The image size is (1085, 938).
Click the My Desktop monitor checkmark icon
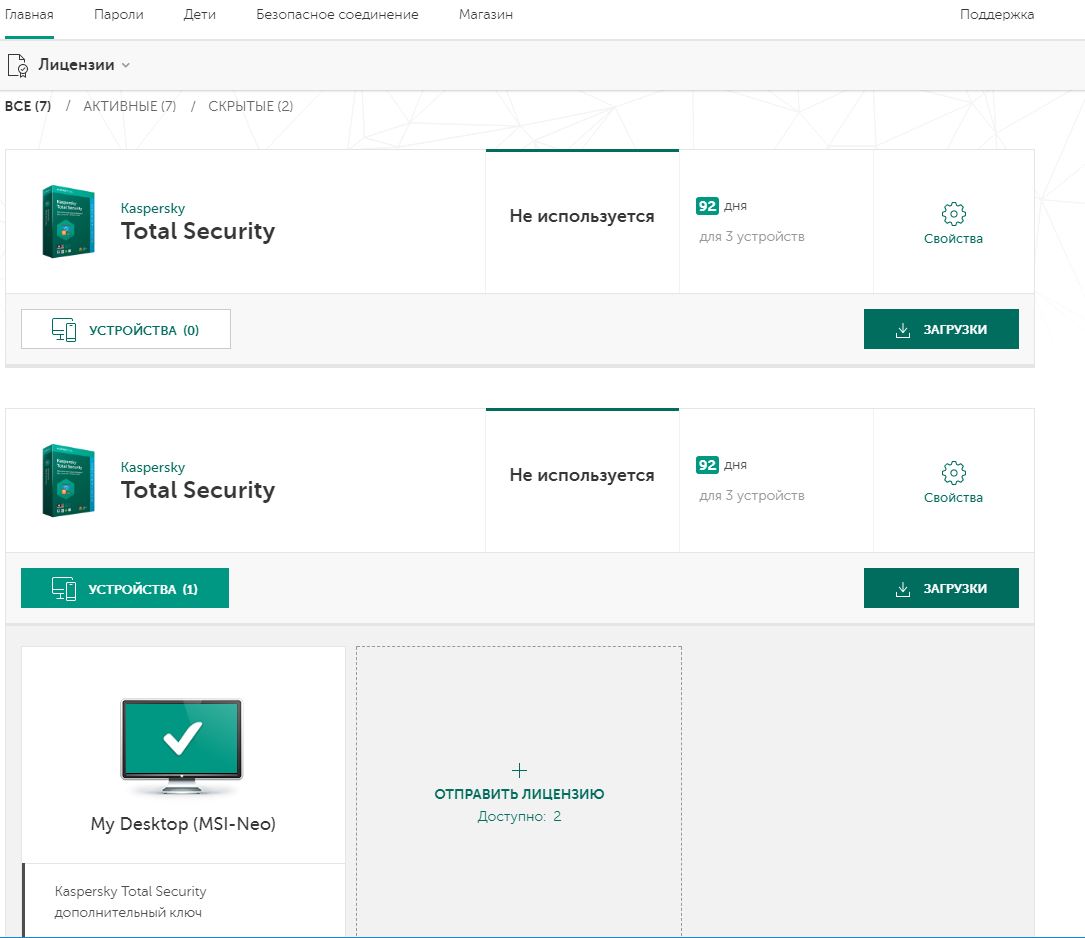click(182, 740)
